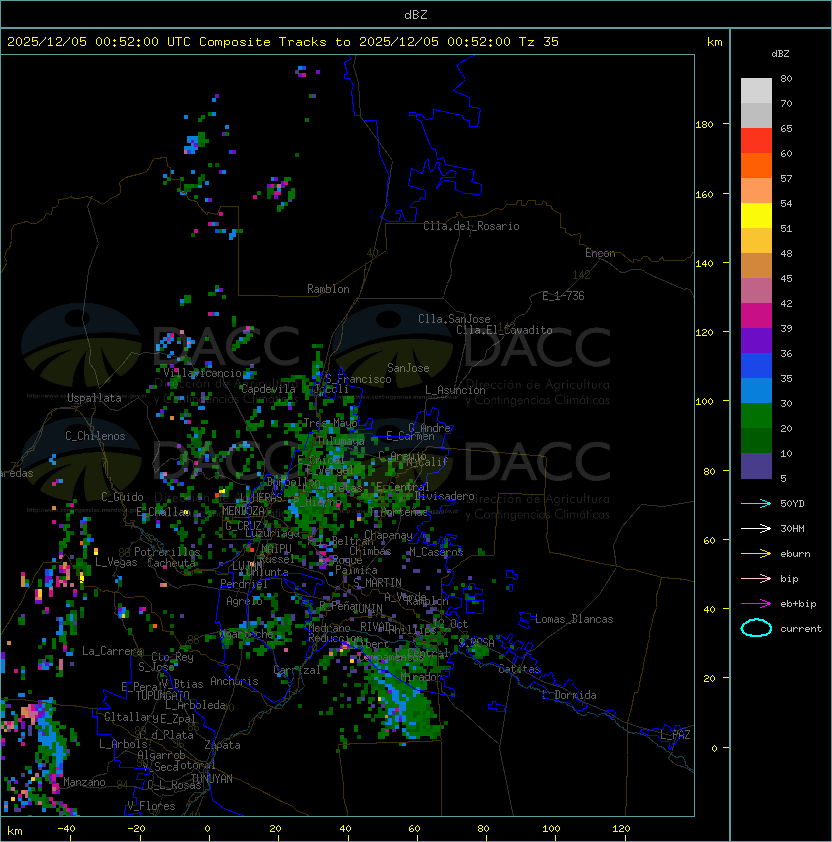
Task: Choose the tan 45-48 dBZ swatch
Action: tap(756, 265)
